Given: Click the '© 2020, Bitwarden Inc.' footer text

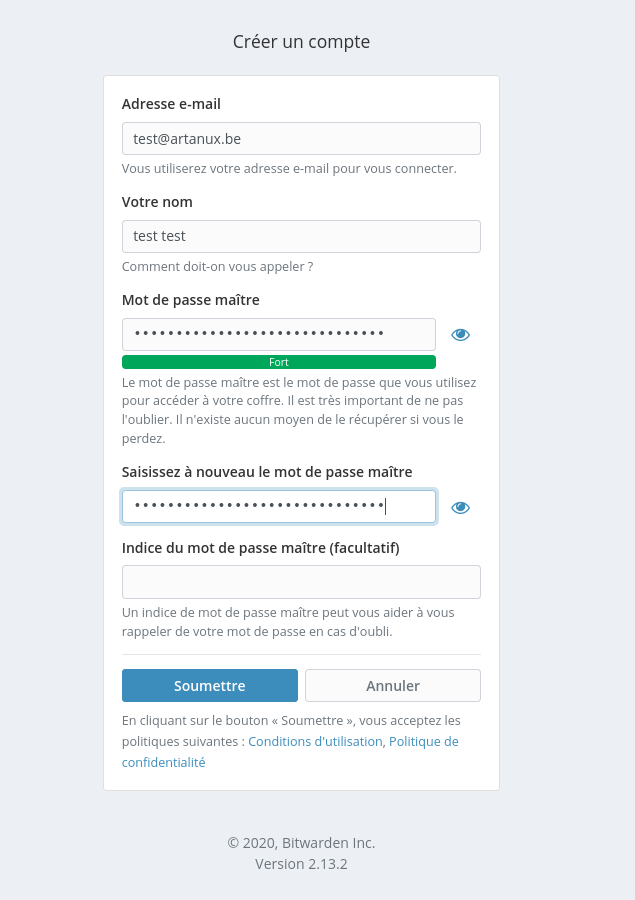Looking at the screenshot, I should [301, 843].
